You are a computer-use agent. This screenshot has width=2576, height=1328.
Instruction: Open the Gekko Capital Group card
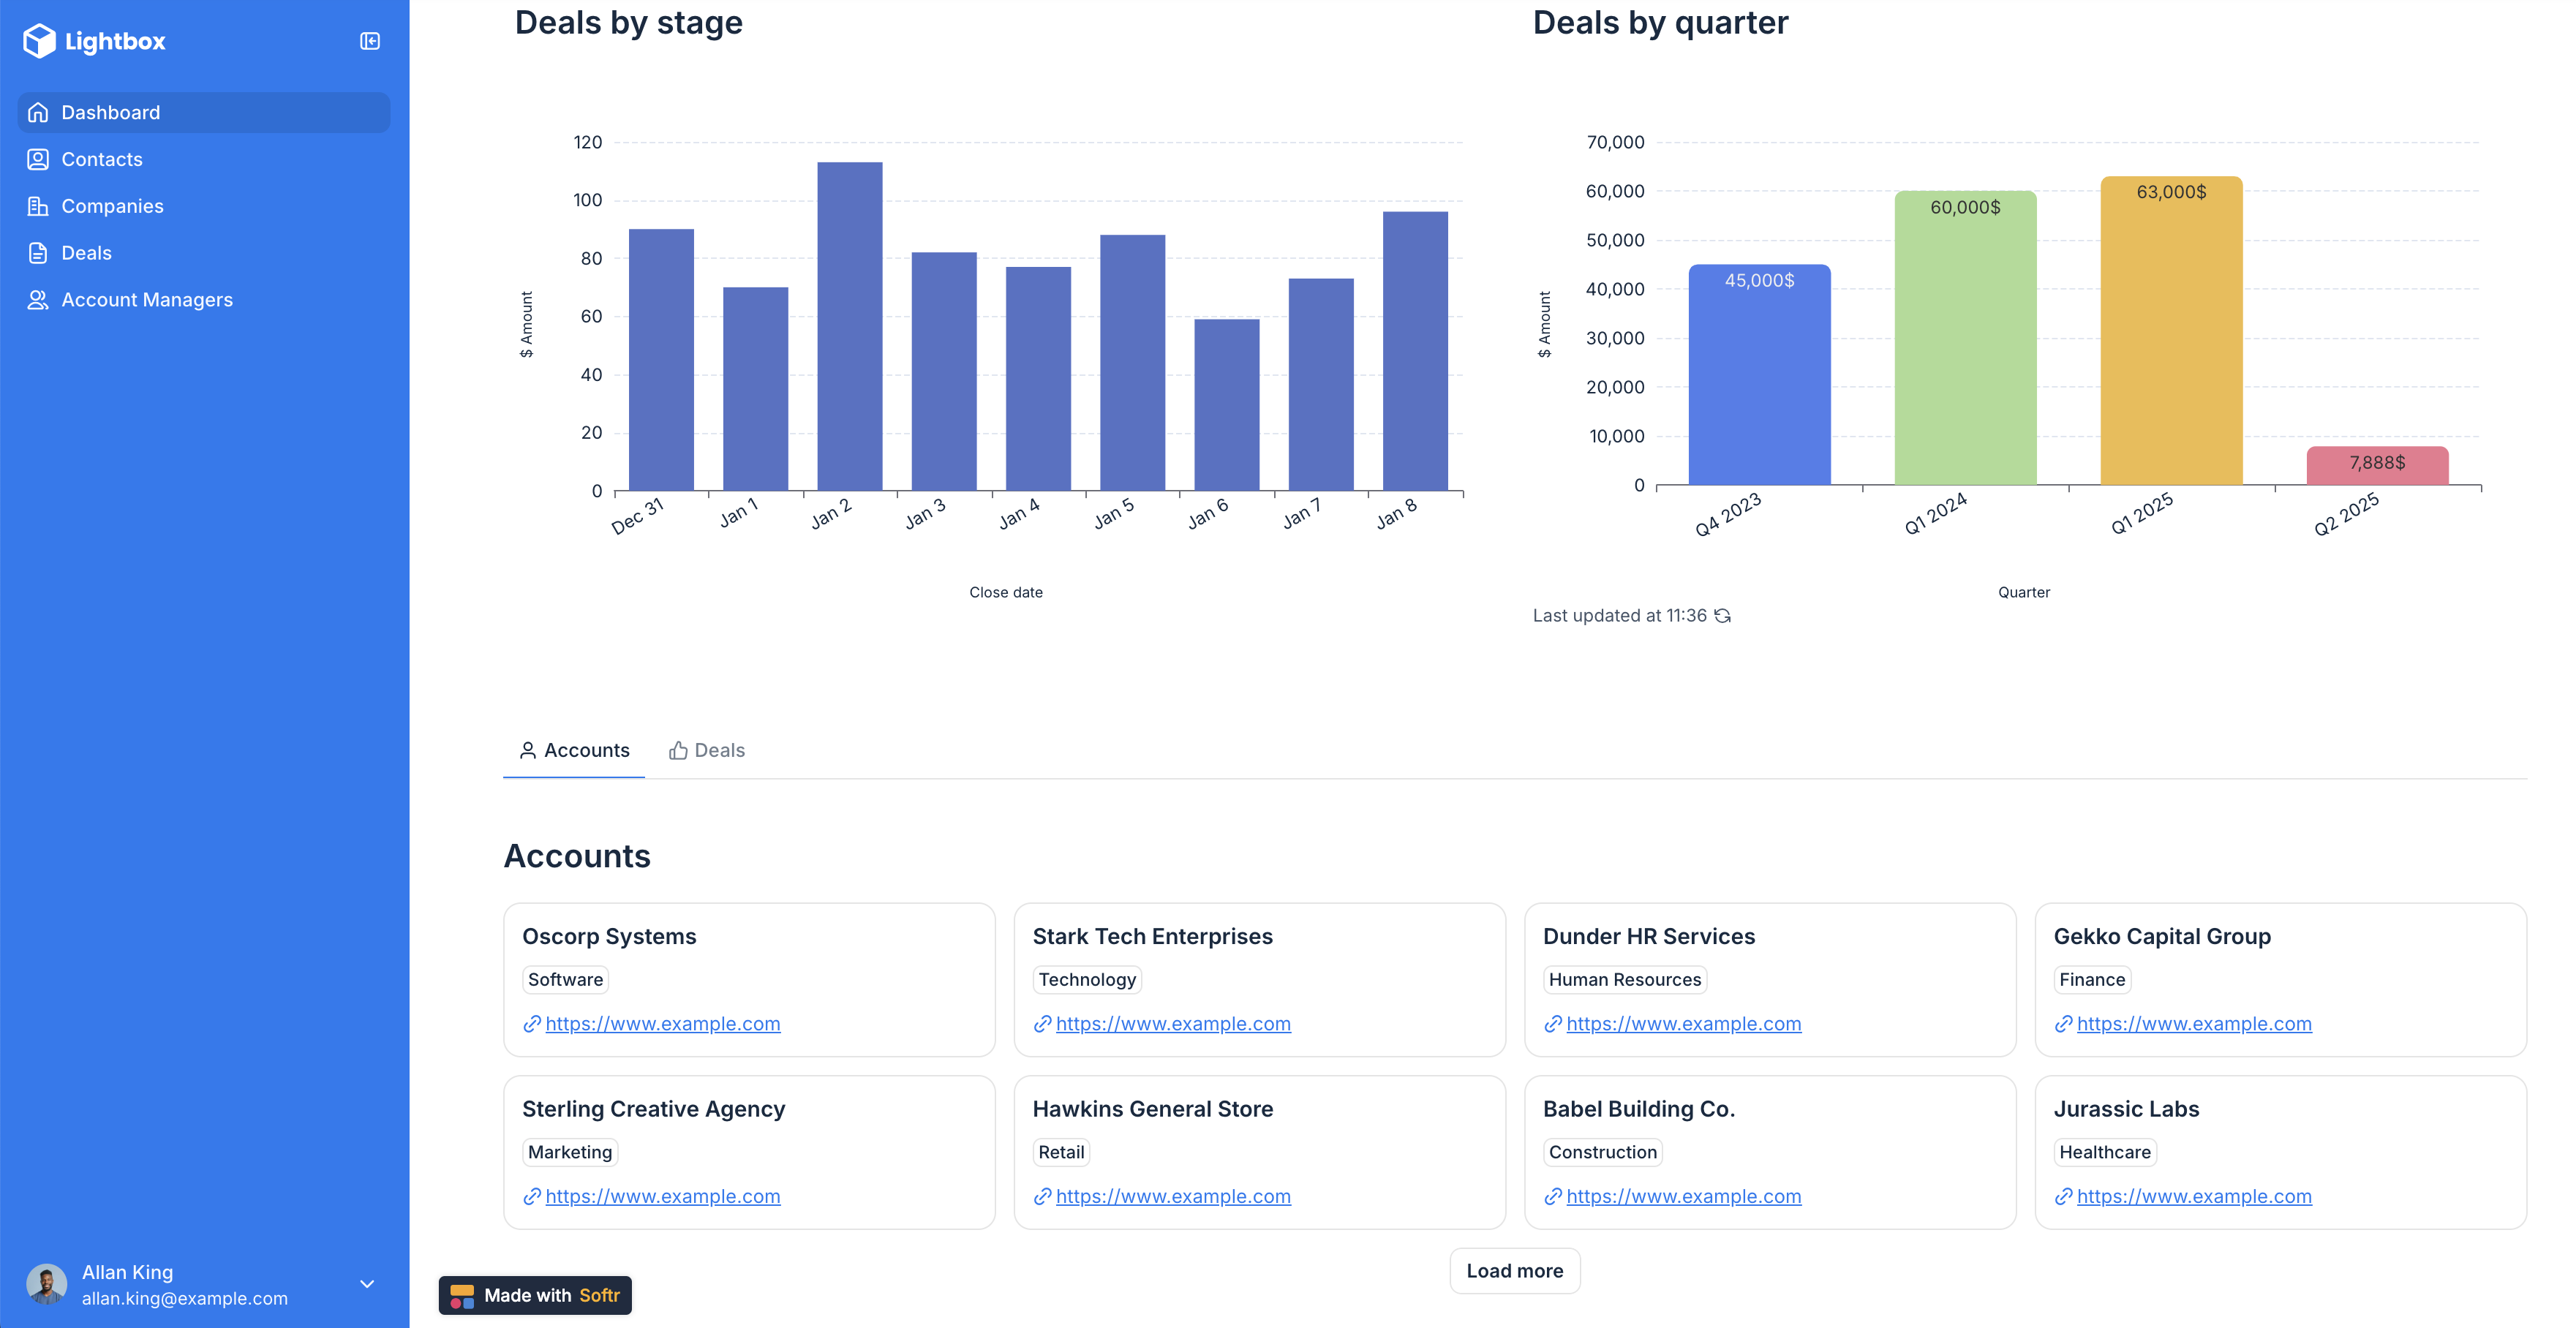tap(2280, 937)
